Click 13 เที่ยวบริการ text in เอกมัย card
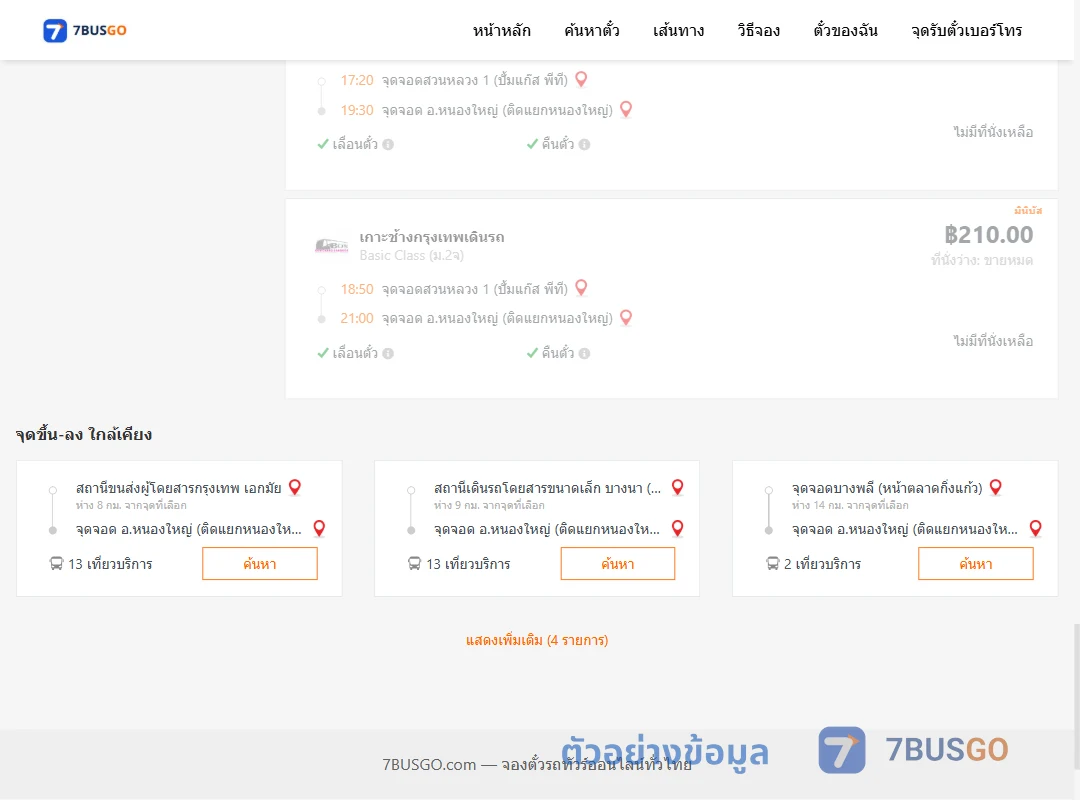This screenshot has width=1080, height=800. [110, 564]
